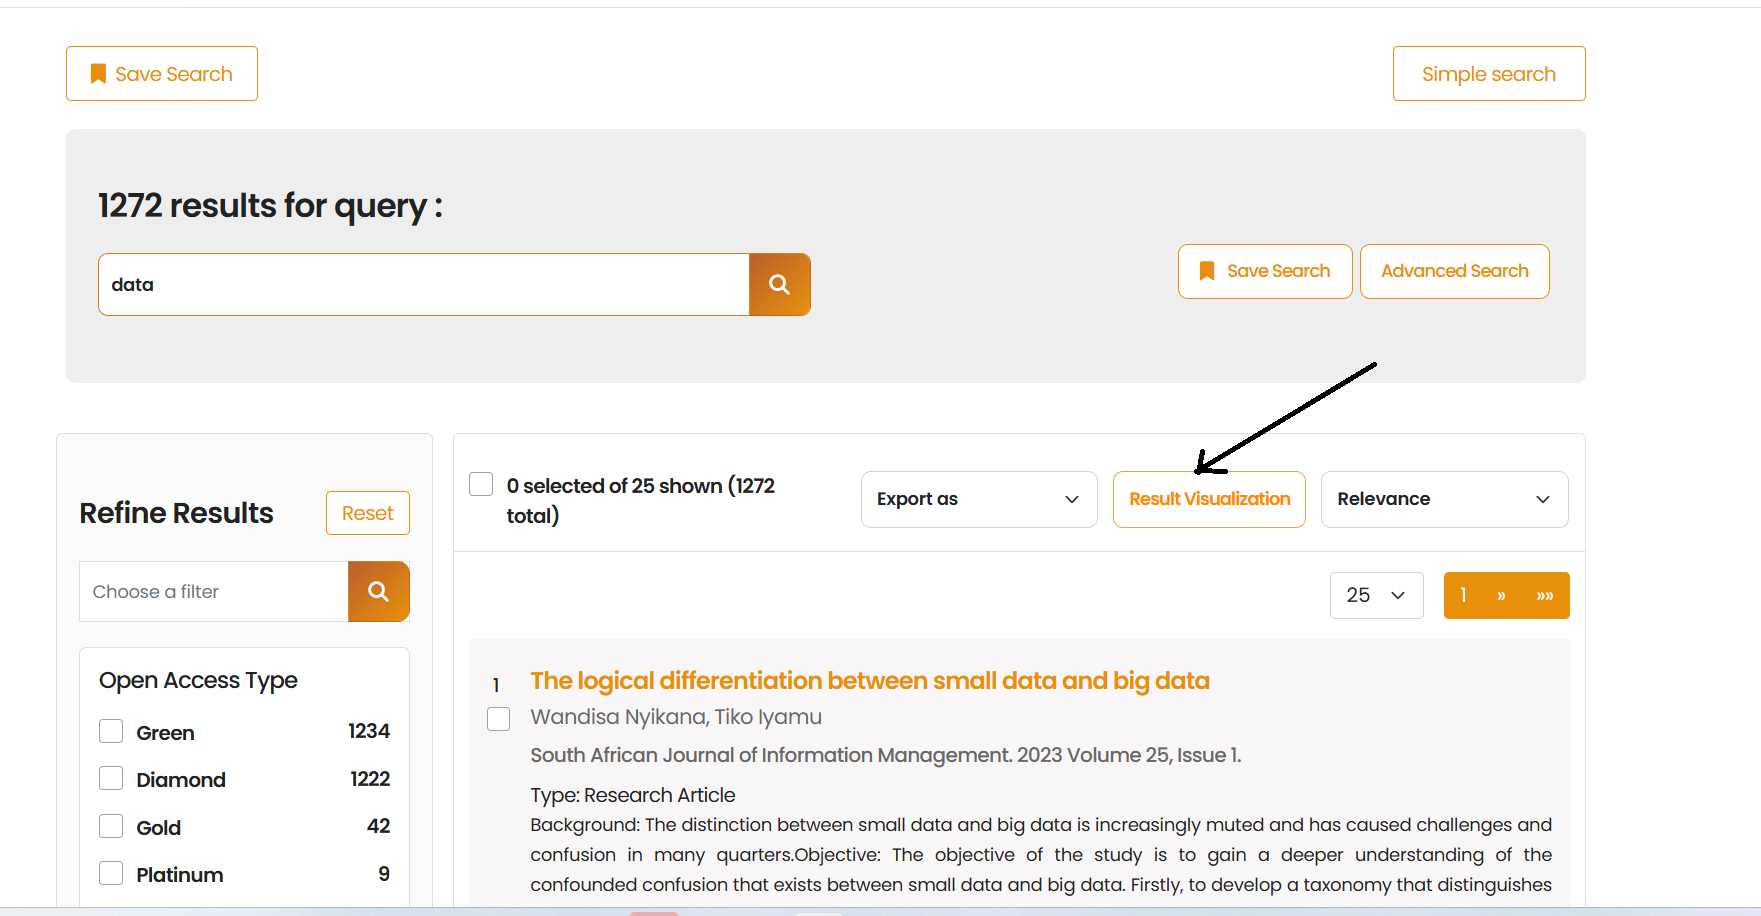The image size is (1761, 916).
Task: Click '0 selected of 25 shown' text
Action: pyautogui.click(x=641, y=500)
